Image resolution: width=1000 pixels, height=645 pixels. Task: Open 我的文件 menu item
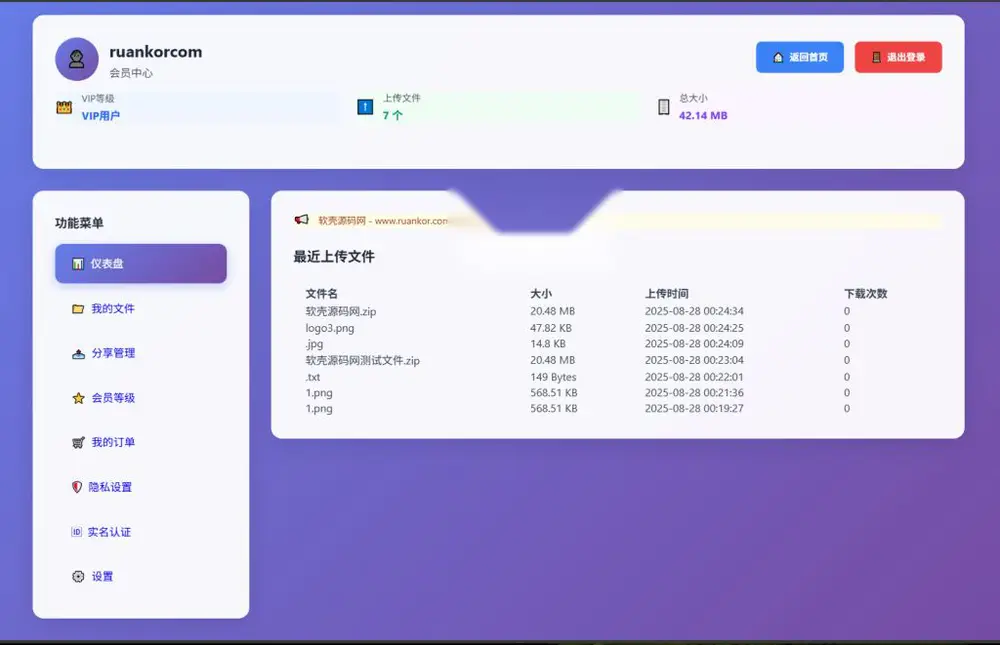coord(141,309)
